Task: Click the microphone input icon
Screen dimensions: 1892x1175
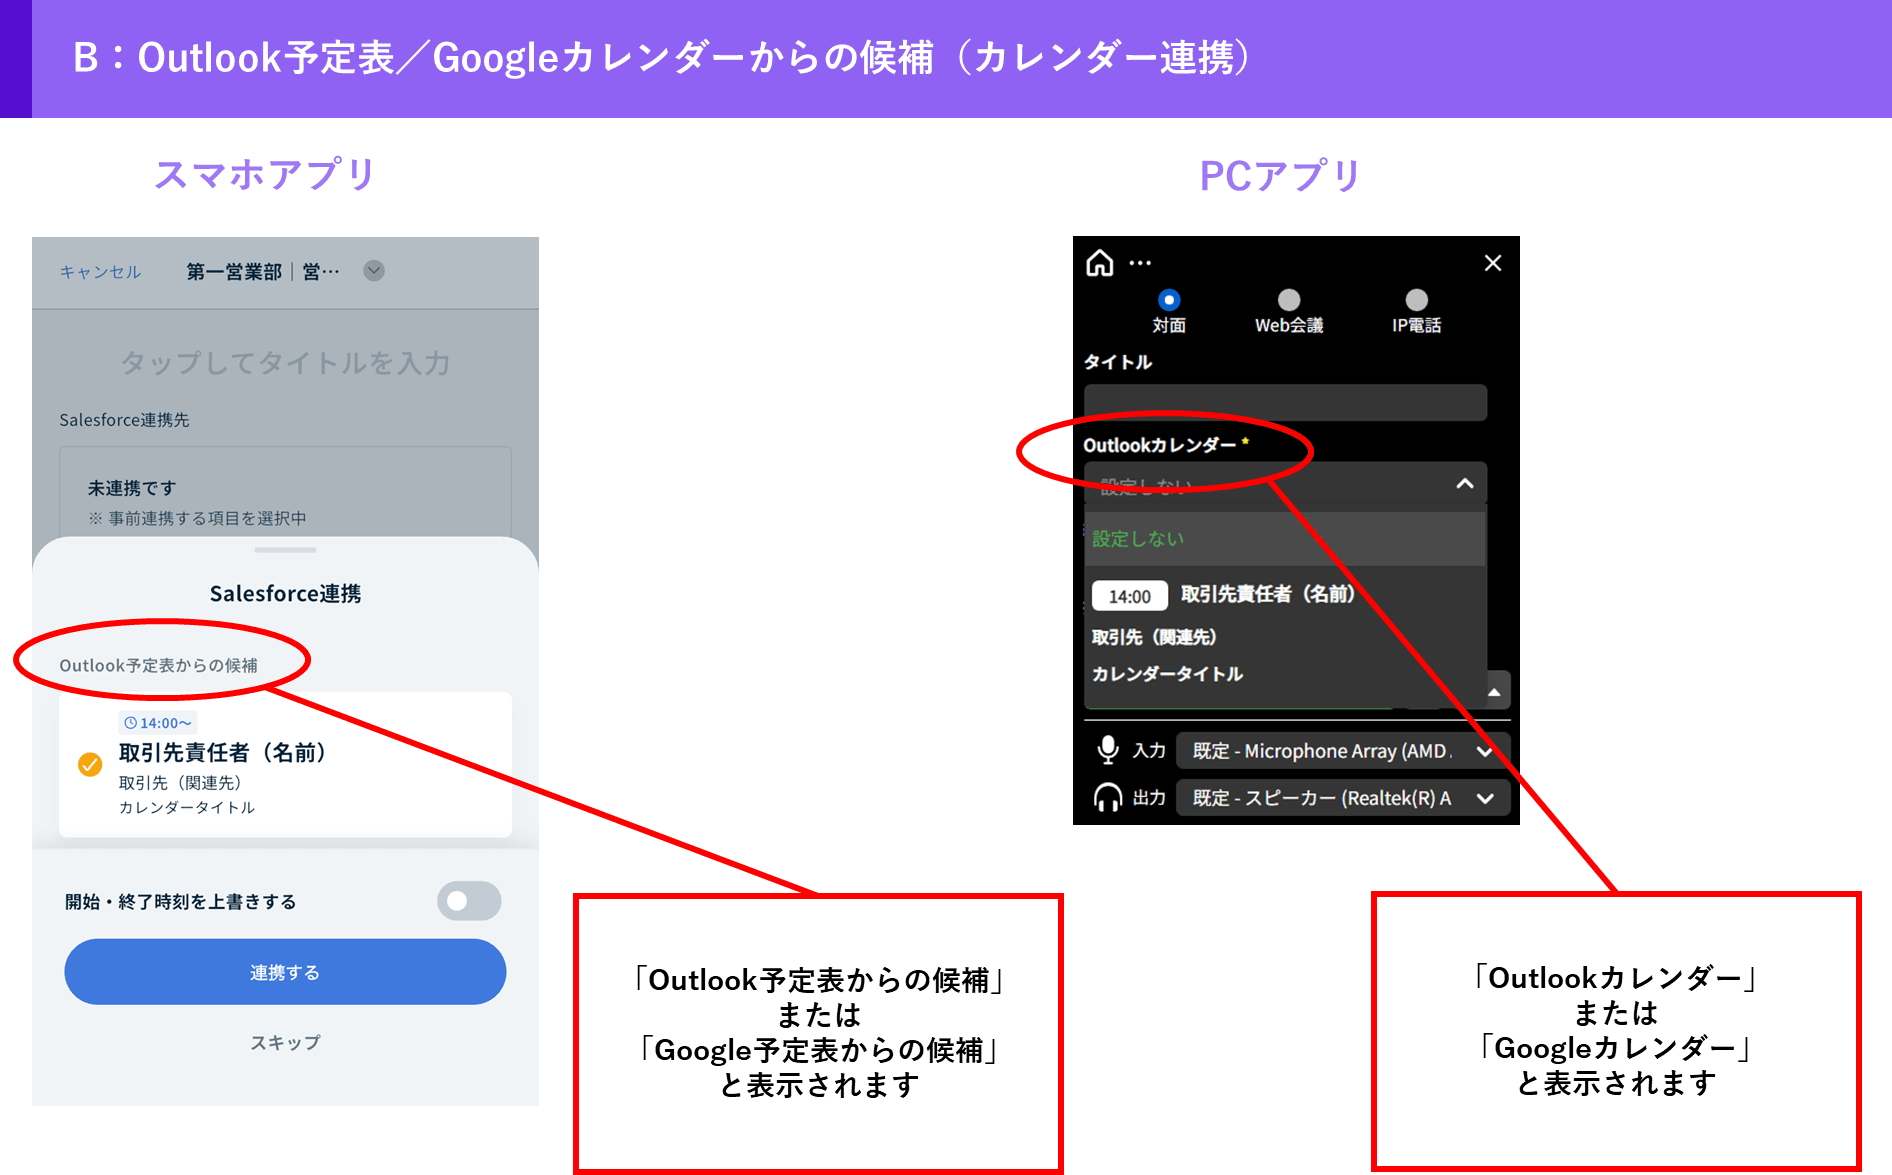Action: click(1107, 750)
